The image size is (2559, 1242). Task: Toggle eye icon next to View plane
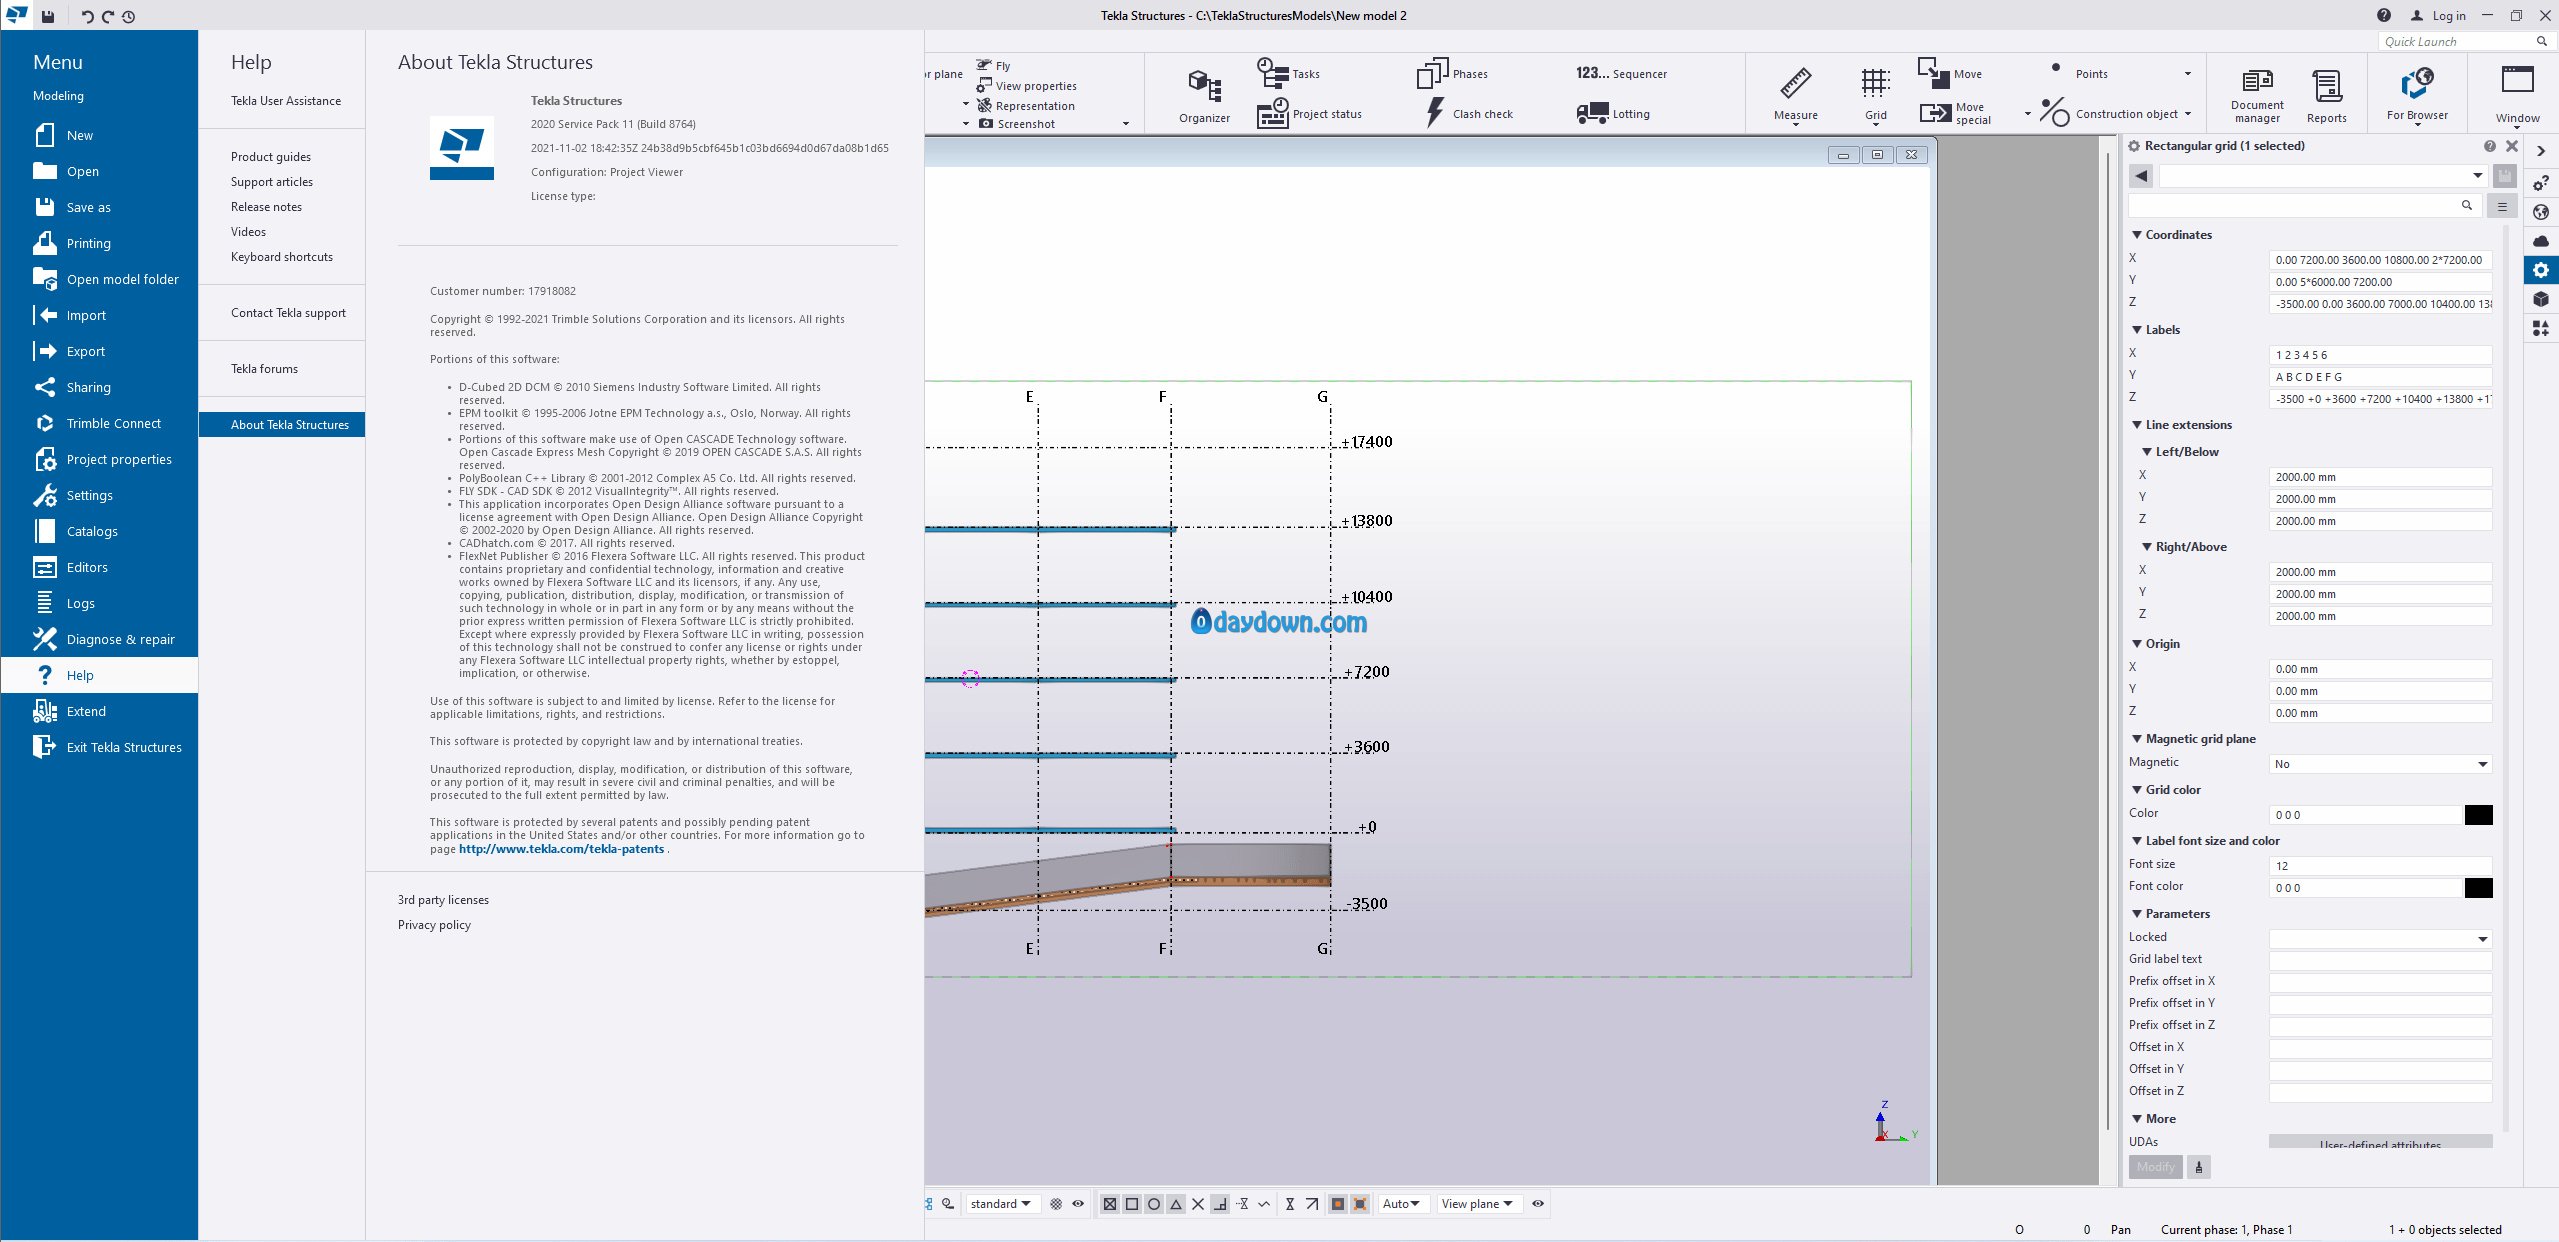(x=1538, y=1204)
